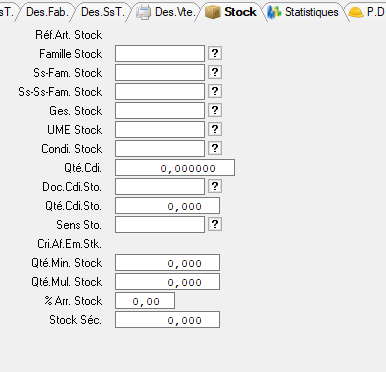Open the Des.Fab. tab
386x372 pixels.
pyautogui.click(x=47, y=12)
